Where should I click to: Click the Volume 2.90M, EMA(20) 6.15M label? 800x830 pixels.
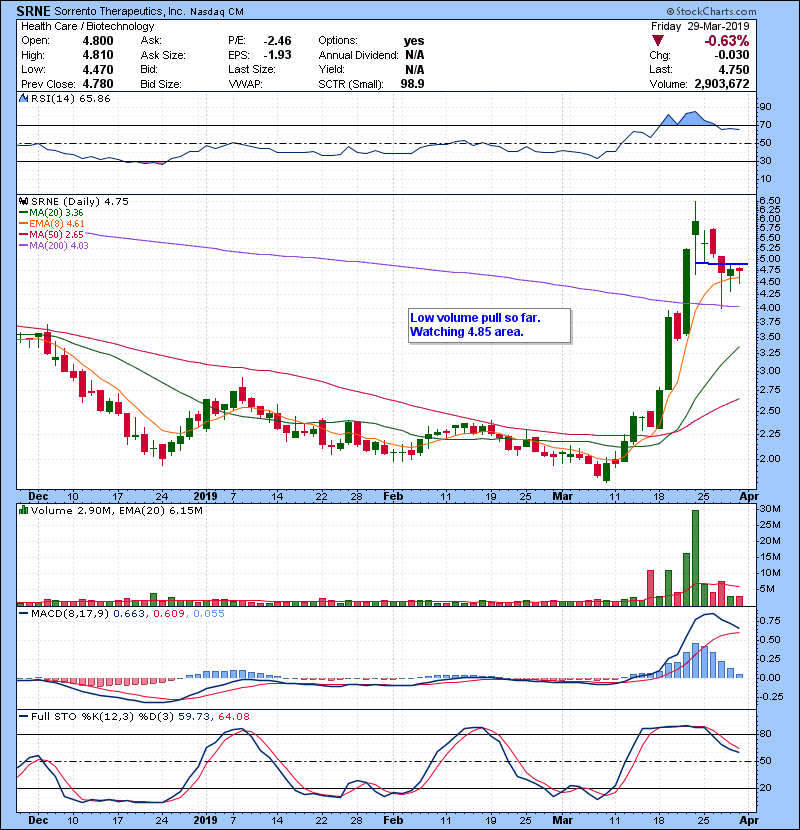coord(116,510)
